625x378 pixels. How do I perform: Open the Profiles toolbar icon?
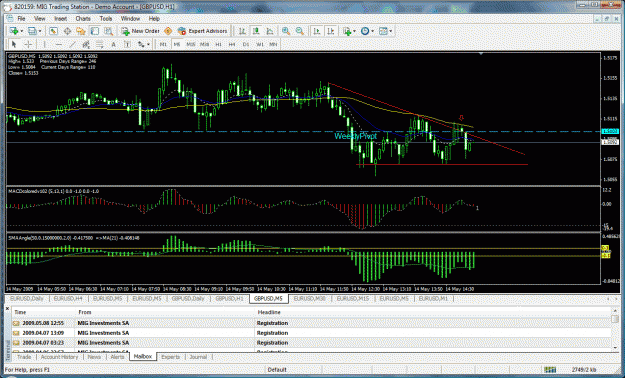(32, 31)
